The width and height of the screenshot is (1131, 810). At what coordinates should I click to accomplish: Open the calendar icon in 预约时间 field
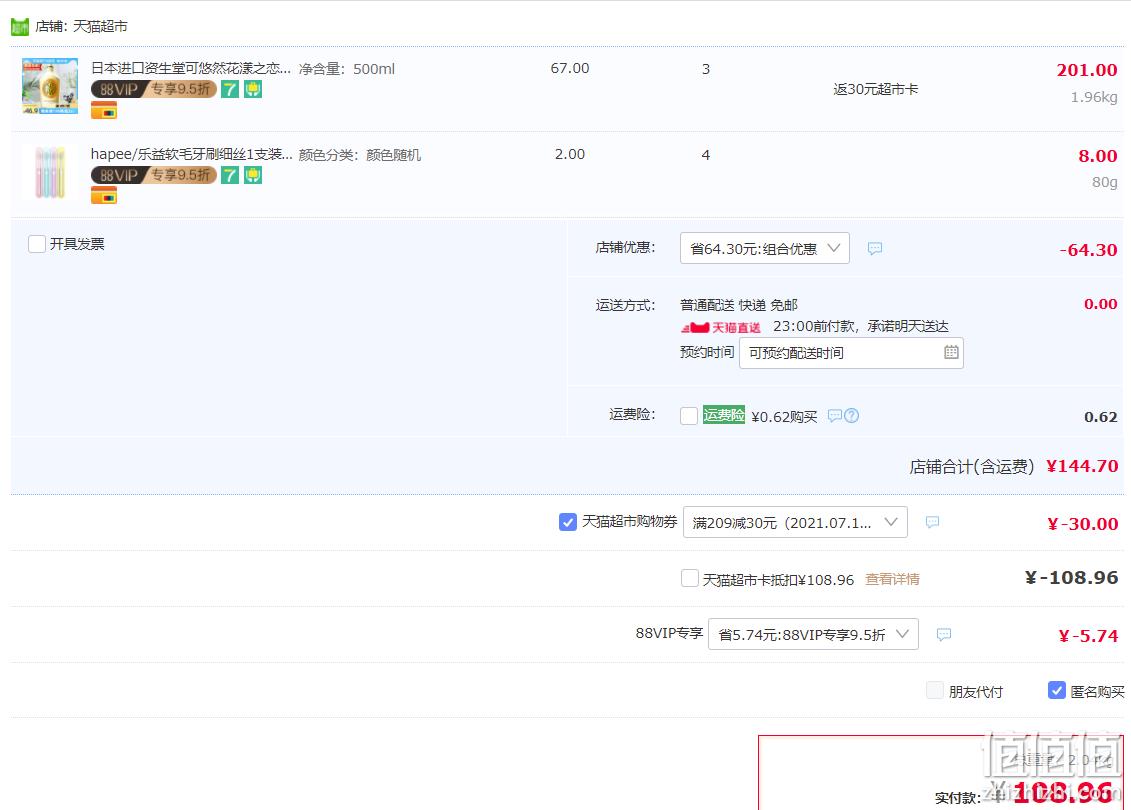click(951, 352)
